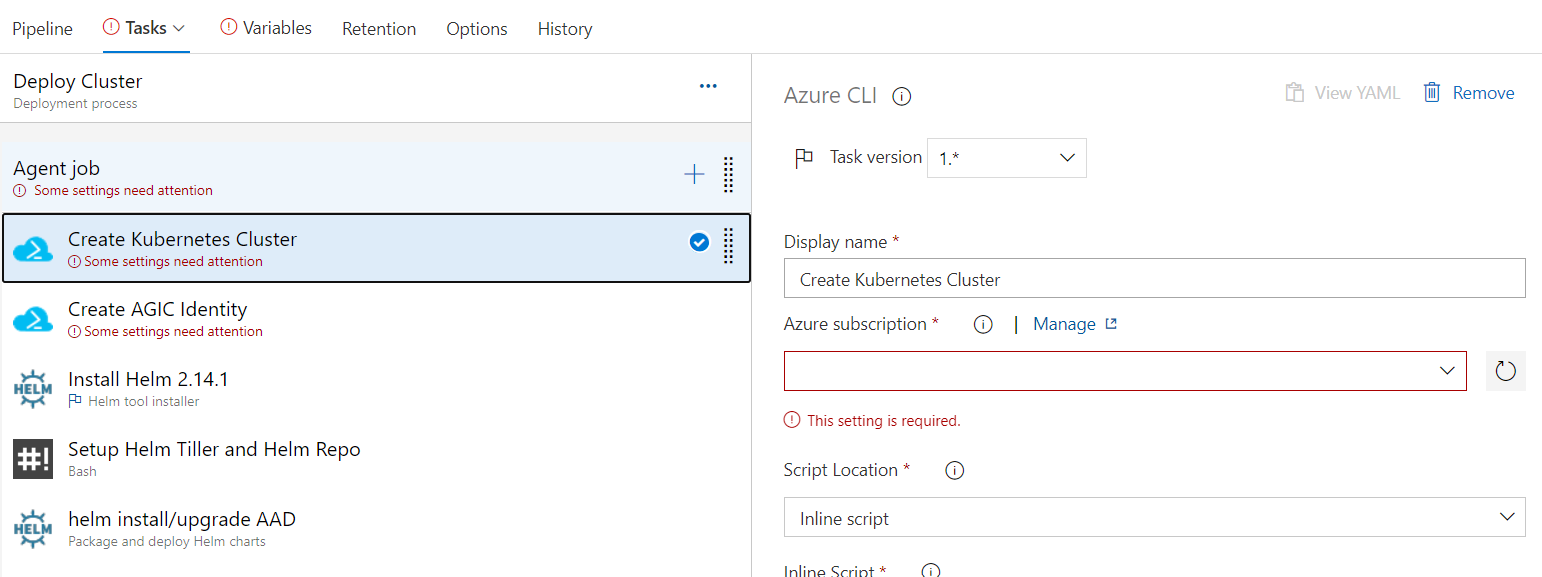Viewport: 1542px width, 577px height.
Task: Select Setup Helm Tiller and Helm Repo task
Action: pyautogui.click(x=375, y=458)
